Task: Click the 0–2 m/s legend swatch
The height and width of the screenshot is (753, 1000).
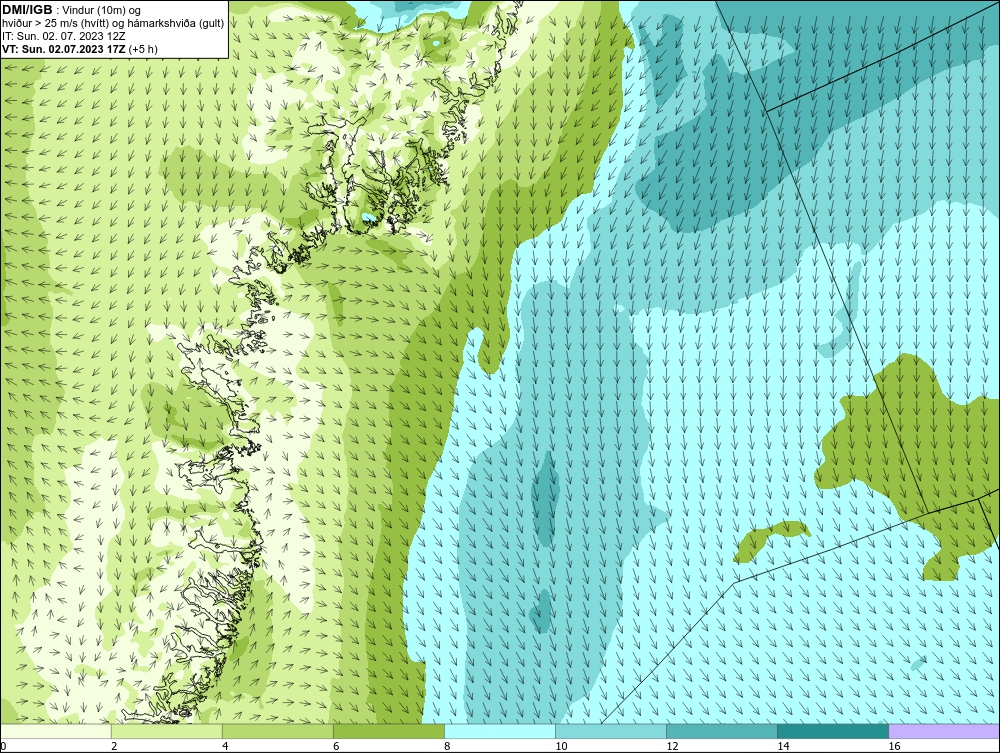Action: click(x=56, y=731)
